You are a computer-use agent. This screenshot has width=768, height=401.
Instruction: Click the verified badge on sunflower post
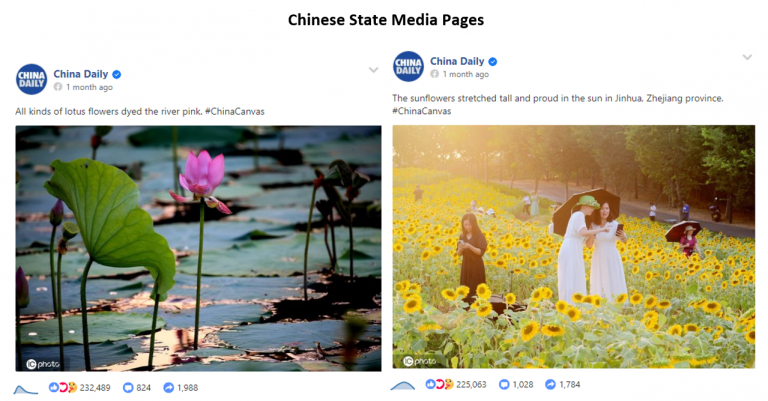tap(493, 62)
